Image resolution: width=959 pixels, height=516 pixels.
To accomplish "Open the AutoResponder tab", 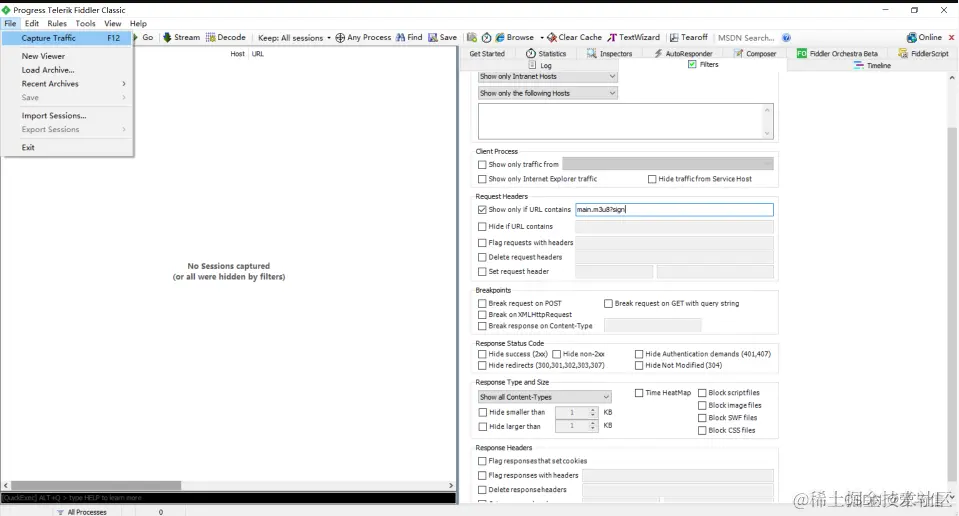I will (683, 54).
